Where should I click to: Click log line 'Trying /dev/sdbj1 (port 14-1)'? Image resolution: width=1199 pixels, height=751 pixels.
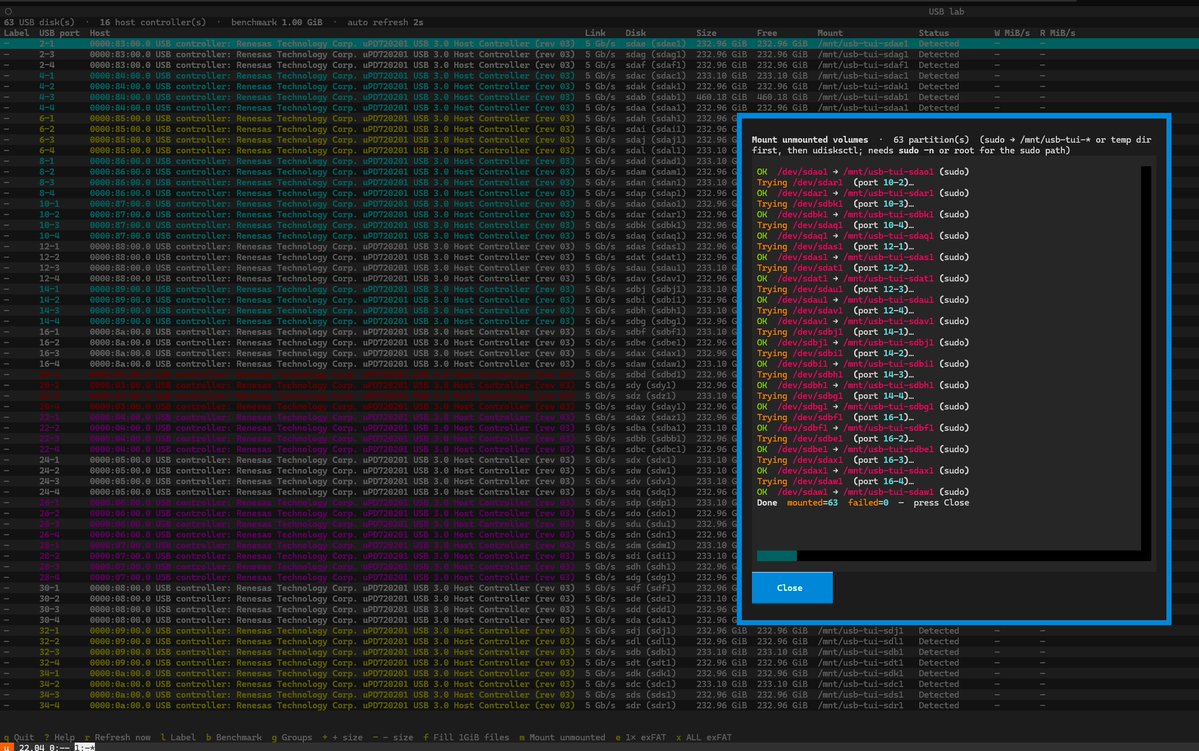tap(835, 332)
